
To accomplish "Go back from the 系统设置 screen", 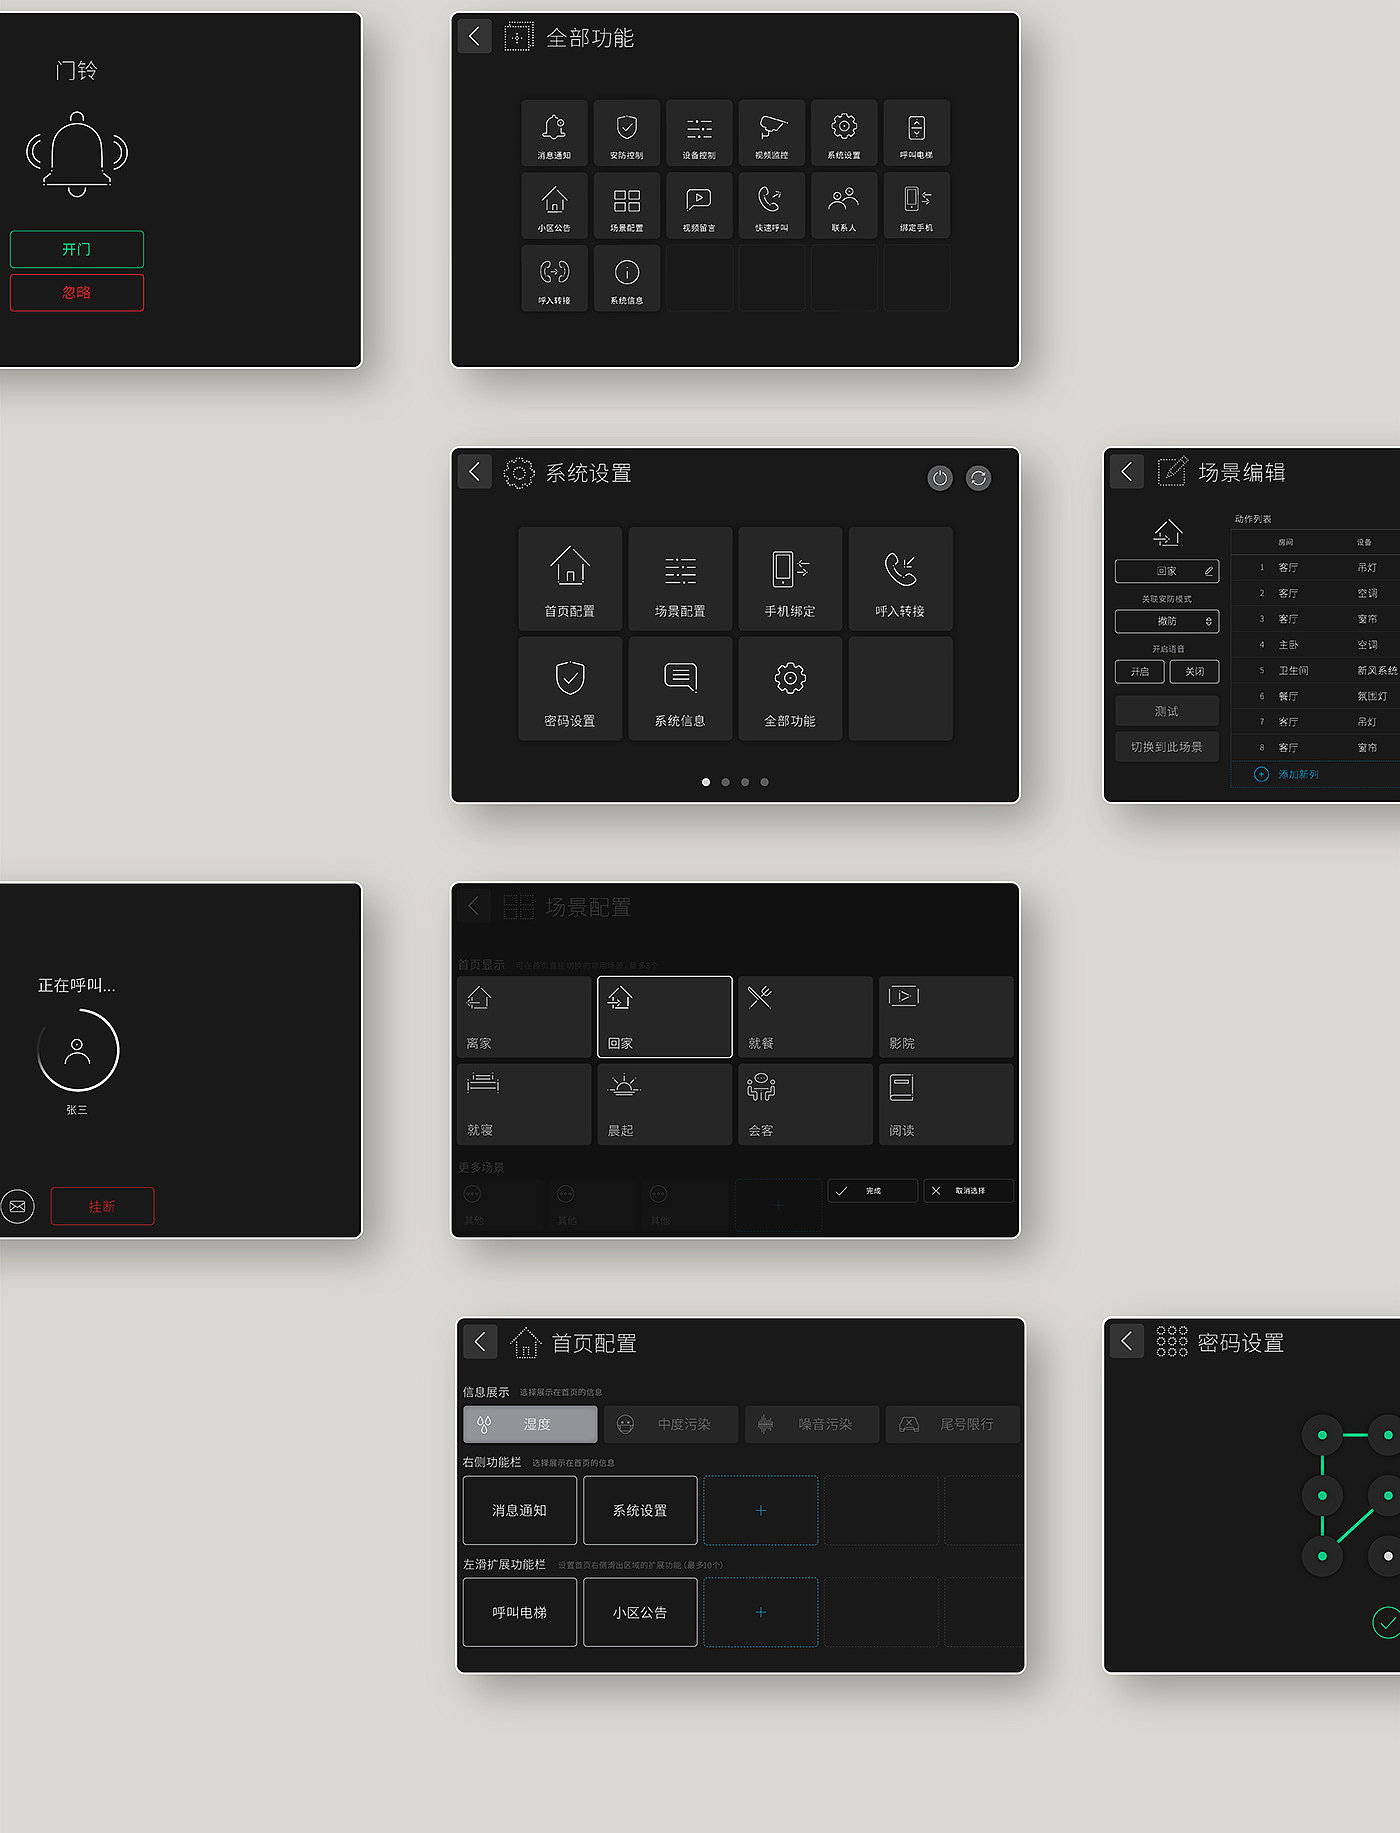I will 475,472.
